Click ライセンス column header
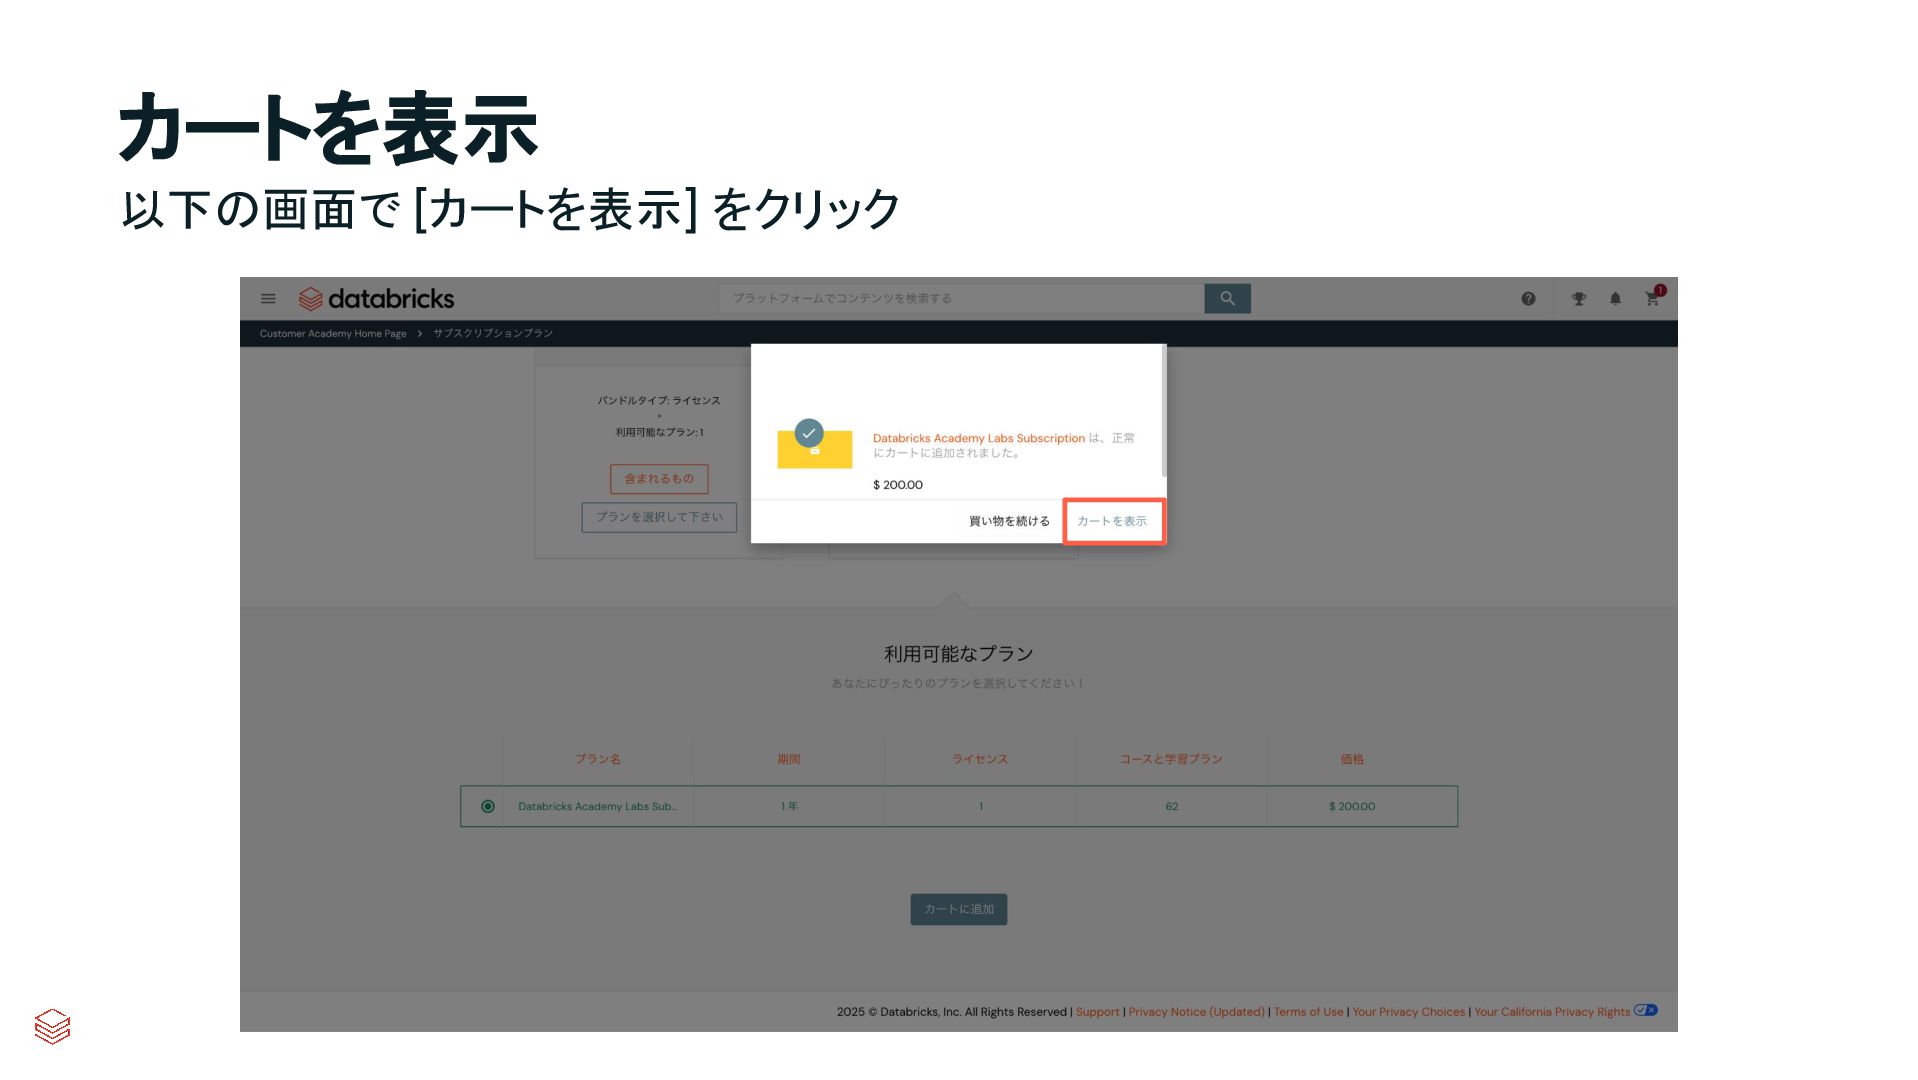1918x1080 pixels. coord(980,759)
